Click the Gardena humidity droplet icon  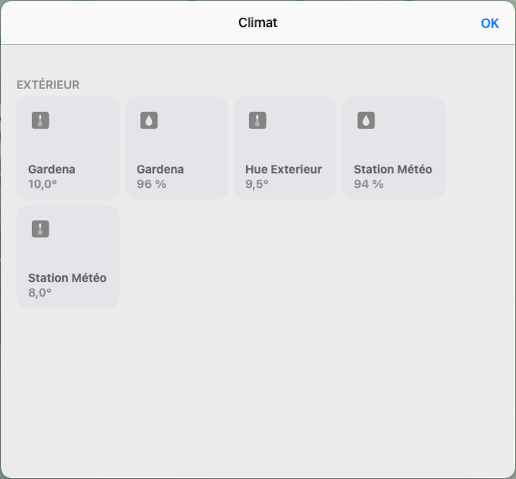[149, 120]
